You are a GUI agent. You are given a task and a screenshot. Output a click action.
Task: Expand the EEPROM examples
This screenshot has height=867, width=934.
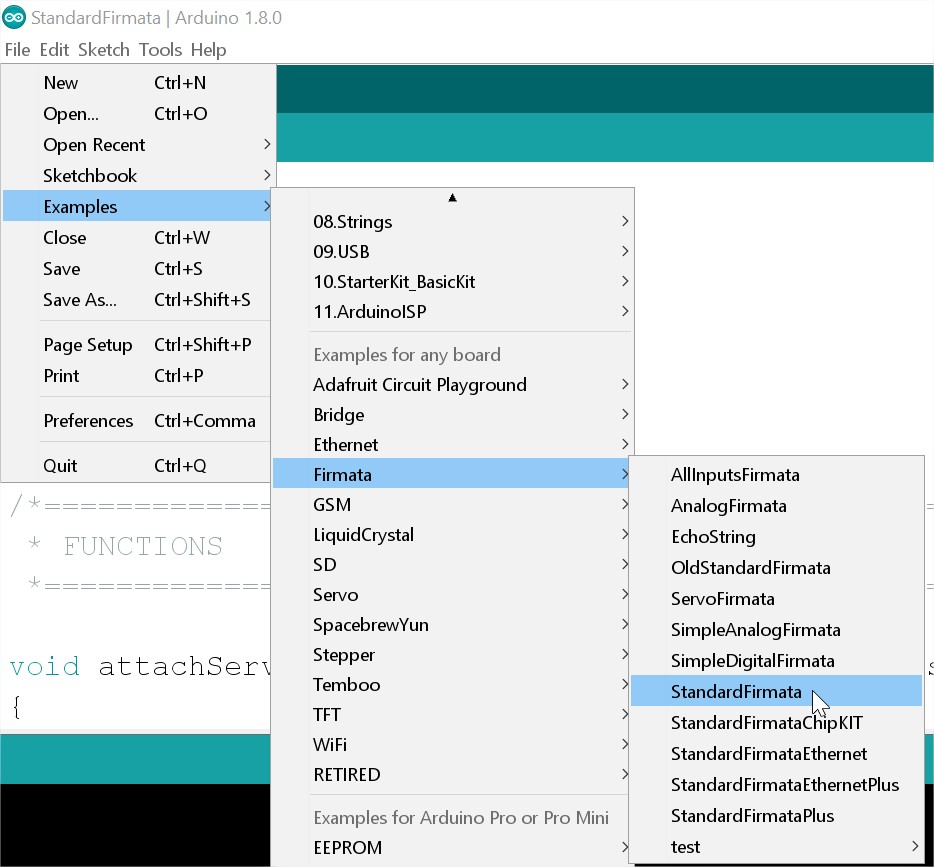coord(452,848)
